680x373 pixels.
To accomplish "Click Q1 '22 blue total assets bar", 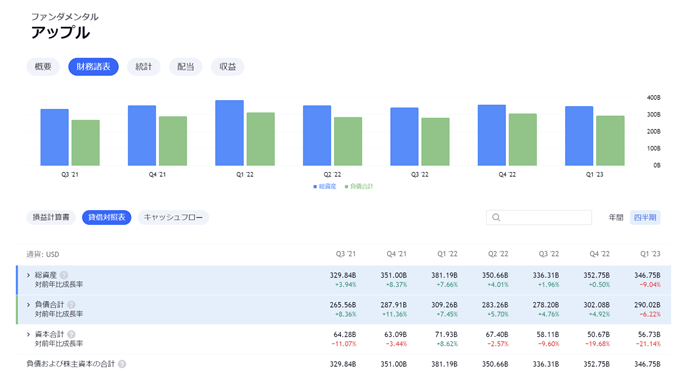I will click(x=229, y=133).
